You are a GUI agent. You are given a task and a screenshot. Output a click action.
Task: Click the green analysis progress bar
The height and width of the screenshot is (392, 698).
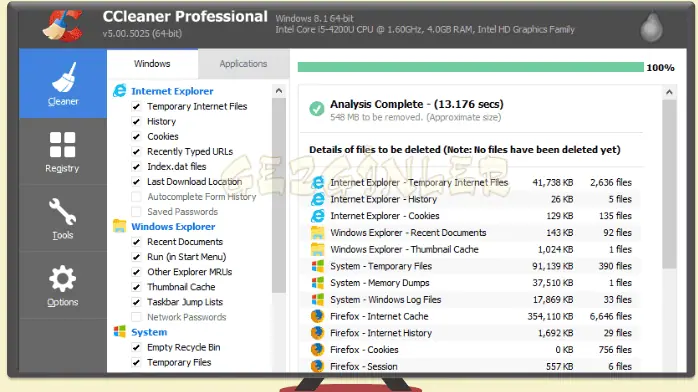pyautogui.click(x=471, y=67)
